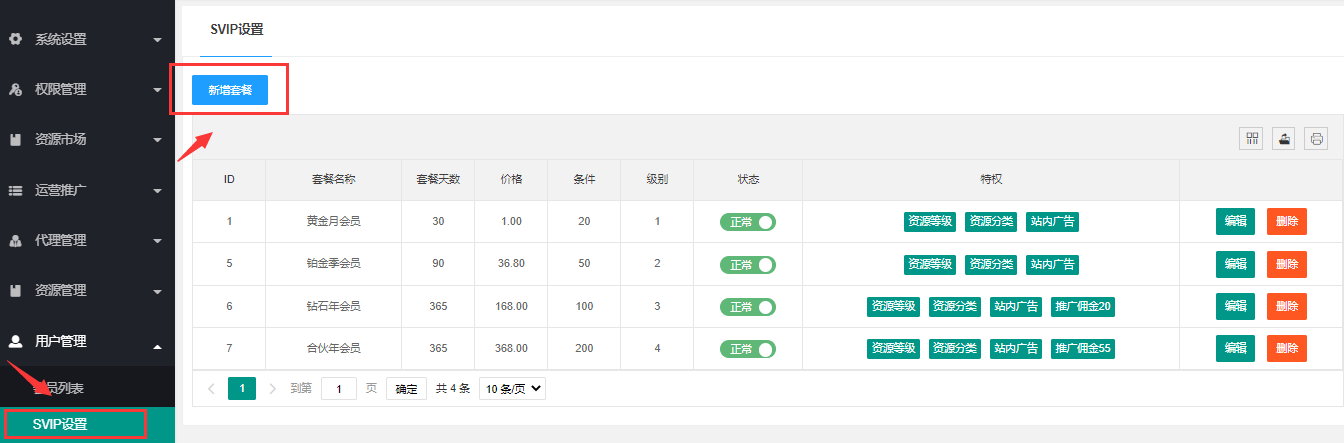Click the export table icon
This screenshot has width=1344, height=443.
[1284, 139]
